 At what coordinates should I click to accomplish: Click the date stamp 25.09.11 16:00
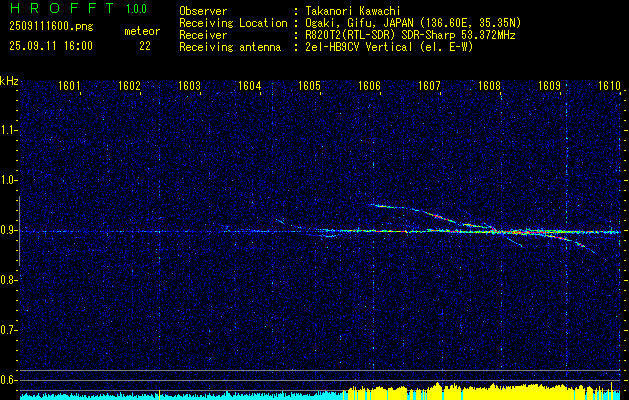51,46
